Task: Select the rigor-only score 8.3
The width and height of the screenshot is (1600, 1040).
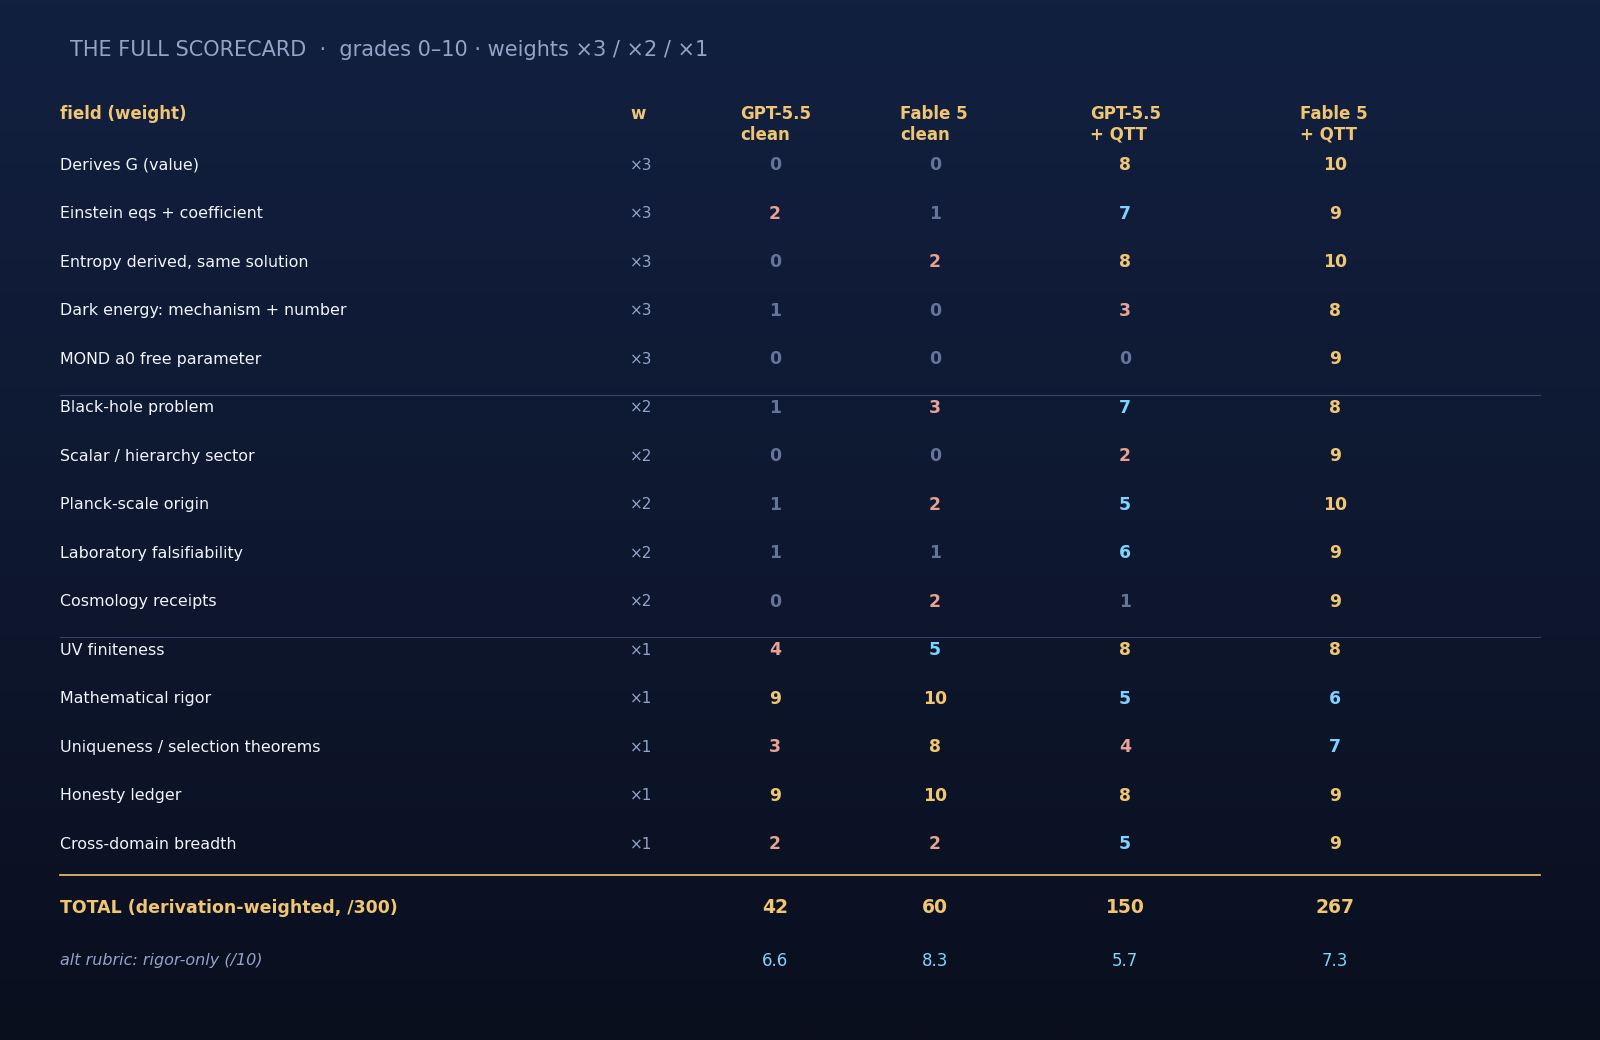Action: click(x=935, y=960)
